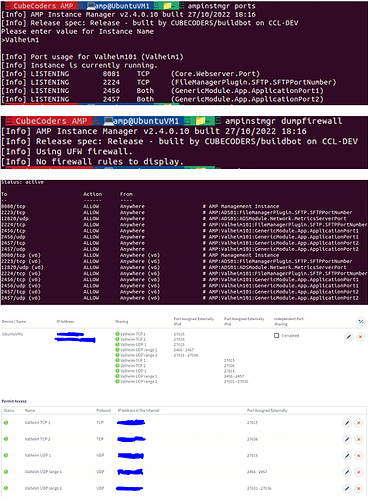
Task: Delete the Valheim TCP 1 rule
Action: 359,423
